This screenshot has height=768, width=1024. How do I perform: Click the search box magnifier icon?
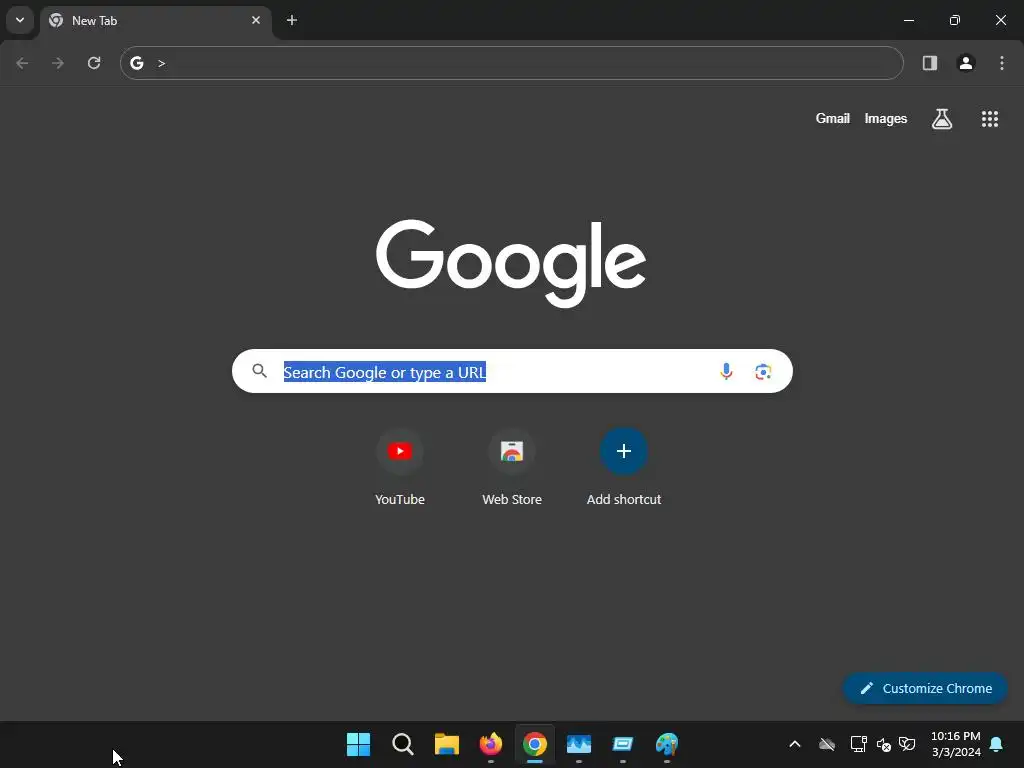(x=259, y=371)
